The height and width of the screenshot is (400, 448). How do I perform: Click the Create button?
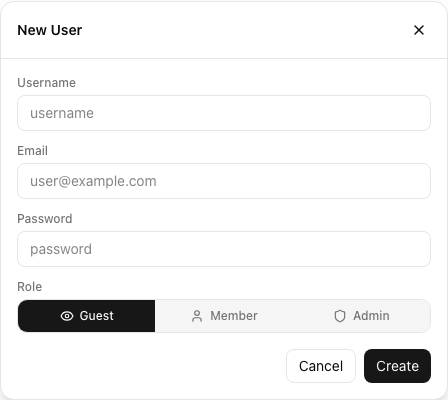click(397, 366)
